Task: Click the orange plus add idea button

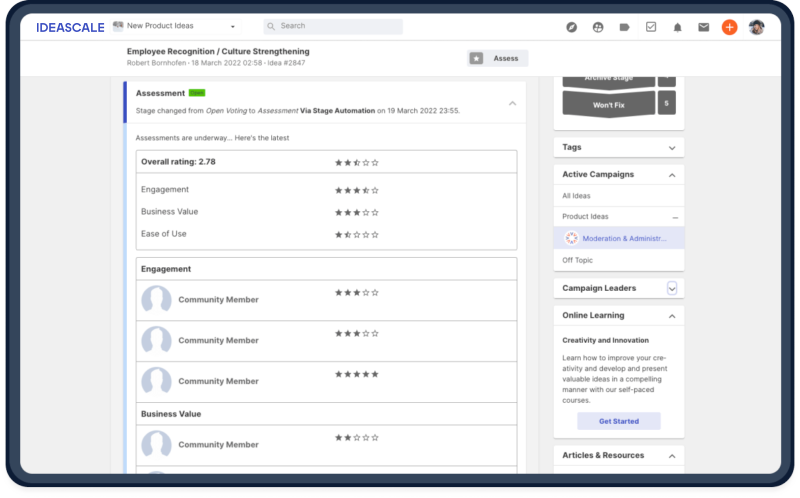Action: tap(730, 27)
